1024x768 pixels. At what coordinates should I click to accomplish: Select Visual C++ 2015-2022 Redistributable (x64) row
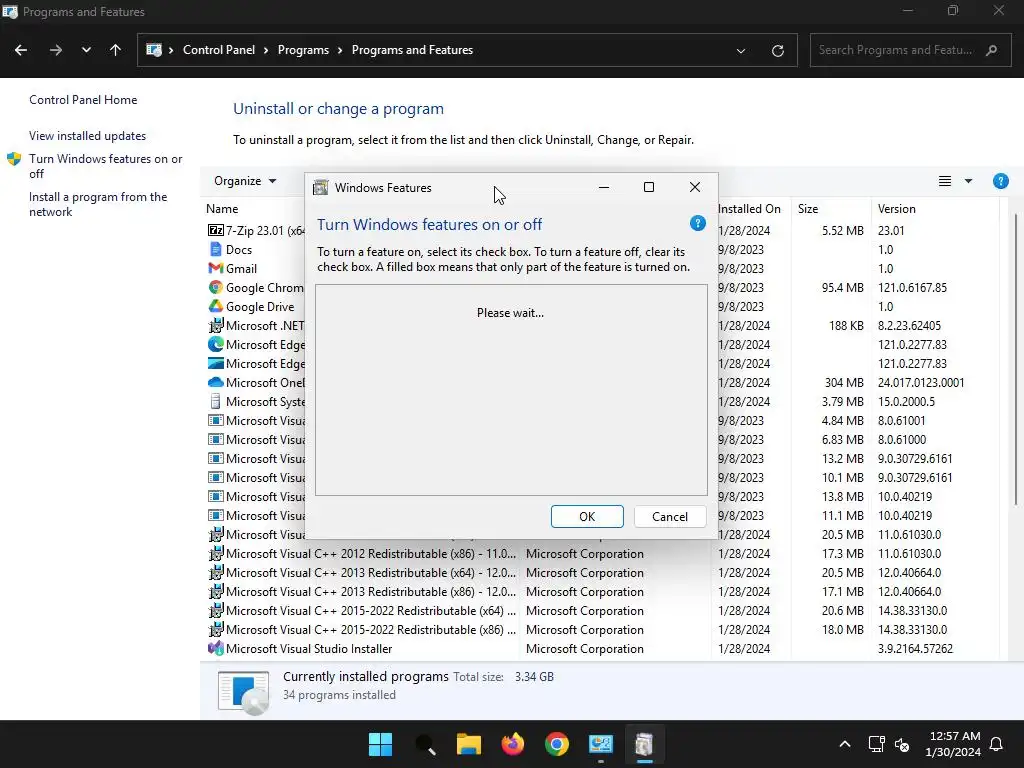(x=602, y=611)
